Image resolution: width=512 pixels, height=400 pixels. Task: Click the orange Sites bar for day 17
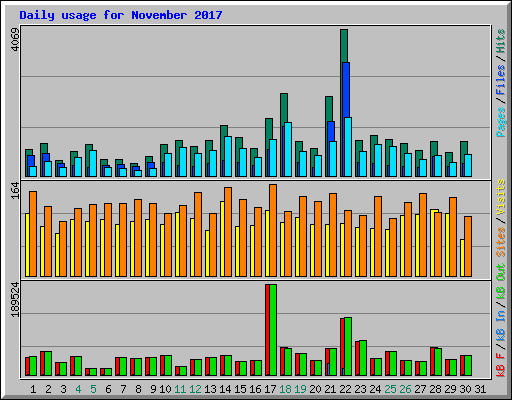coord(273,230)
